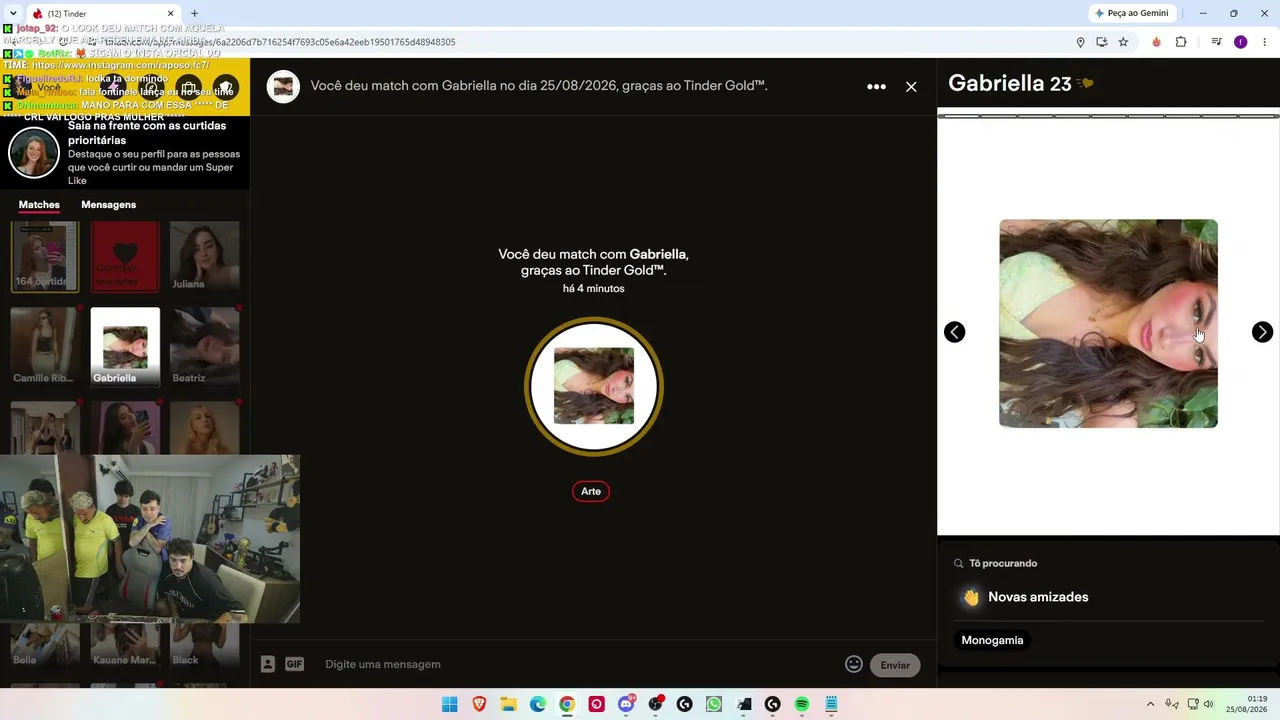Image resolution: width=1280 pixels, height=720 pixels.
Task: Open the Gabriella match thumbnail
Action: pos(125,347)
